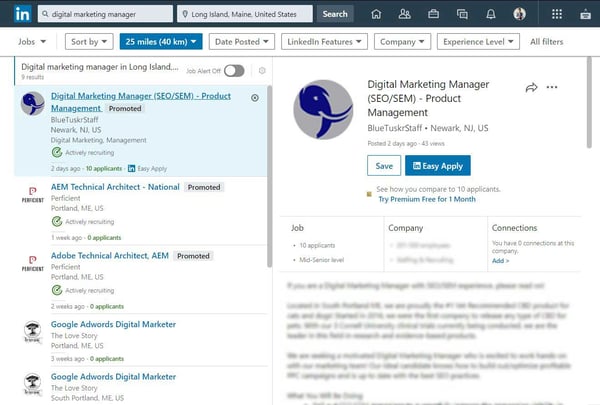Open the Jobs dropdown
This screenshot has width=600, height=405.
pos(32,41)
